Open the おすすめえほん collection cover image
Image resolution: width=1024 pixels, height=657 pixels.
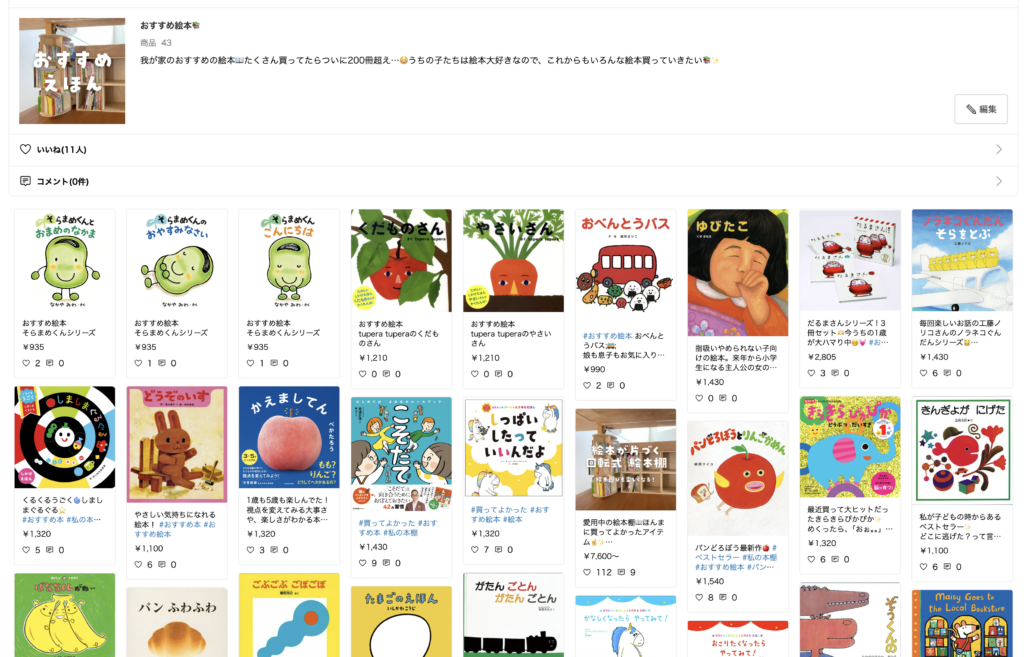coord(72,71)
